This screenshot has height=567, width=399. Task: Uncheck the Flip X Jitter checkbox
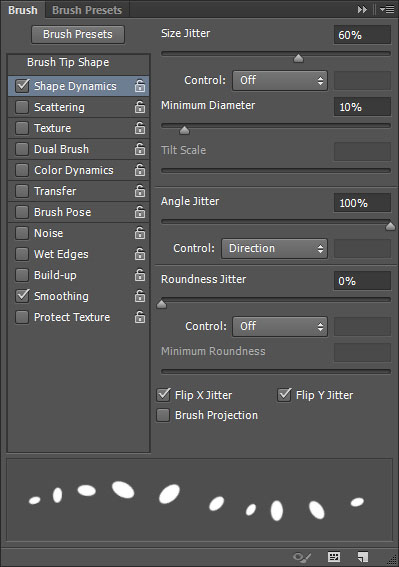pos(164,395)
